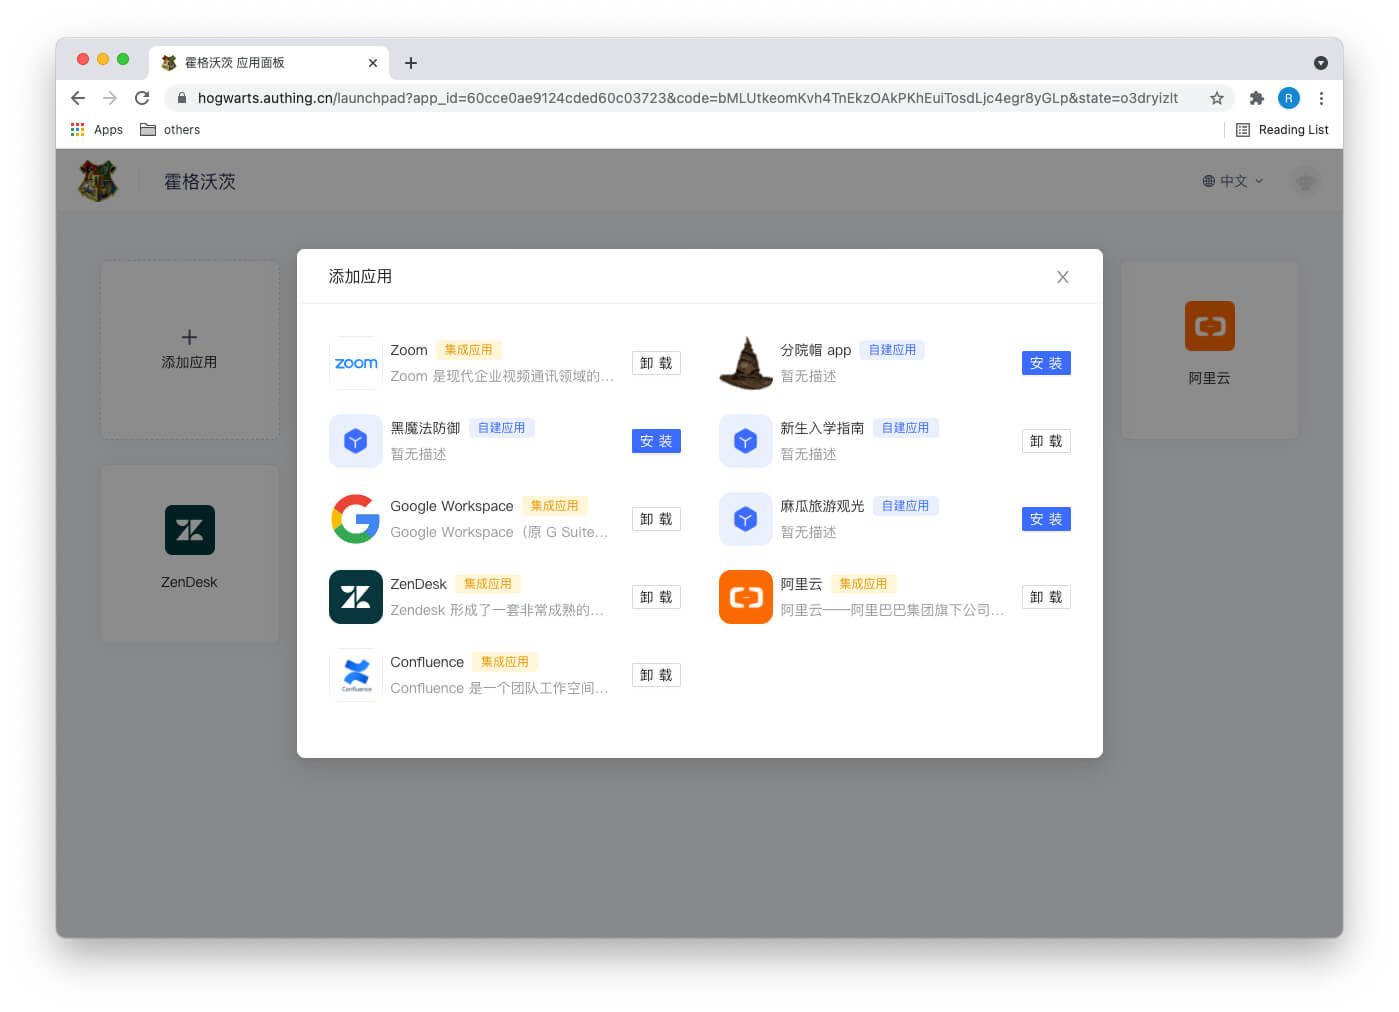Click the ZenDesk logo in the dialog

[x=355, y=597]
